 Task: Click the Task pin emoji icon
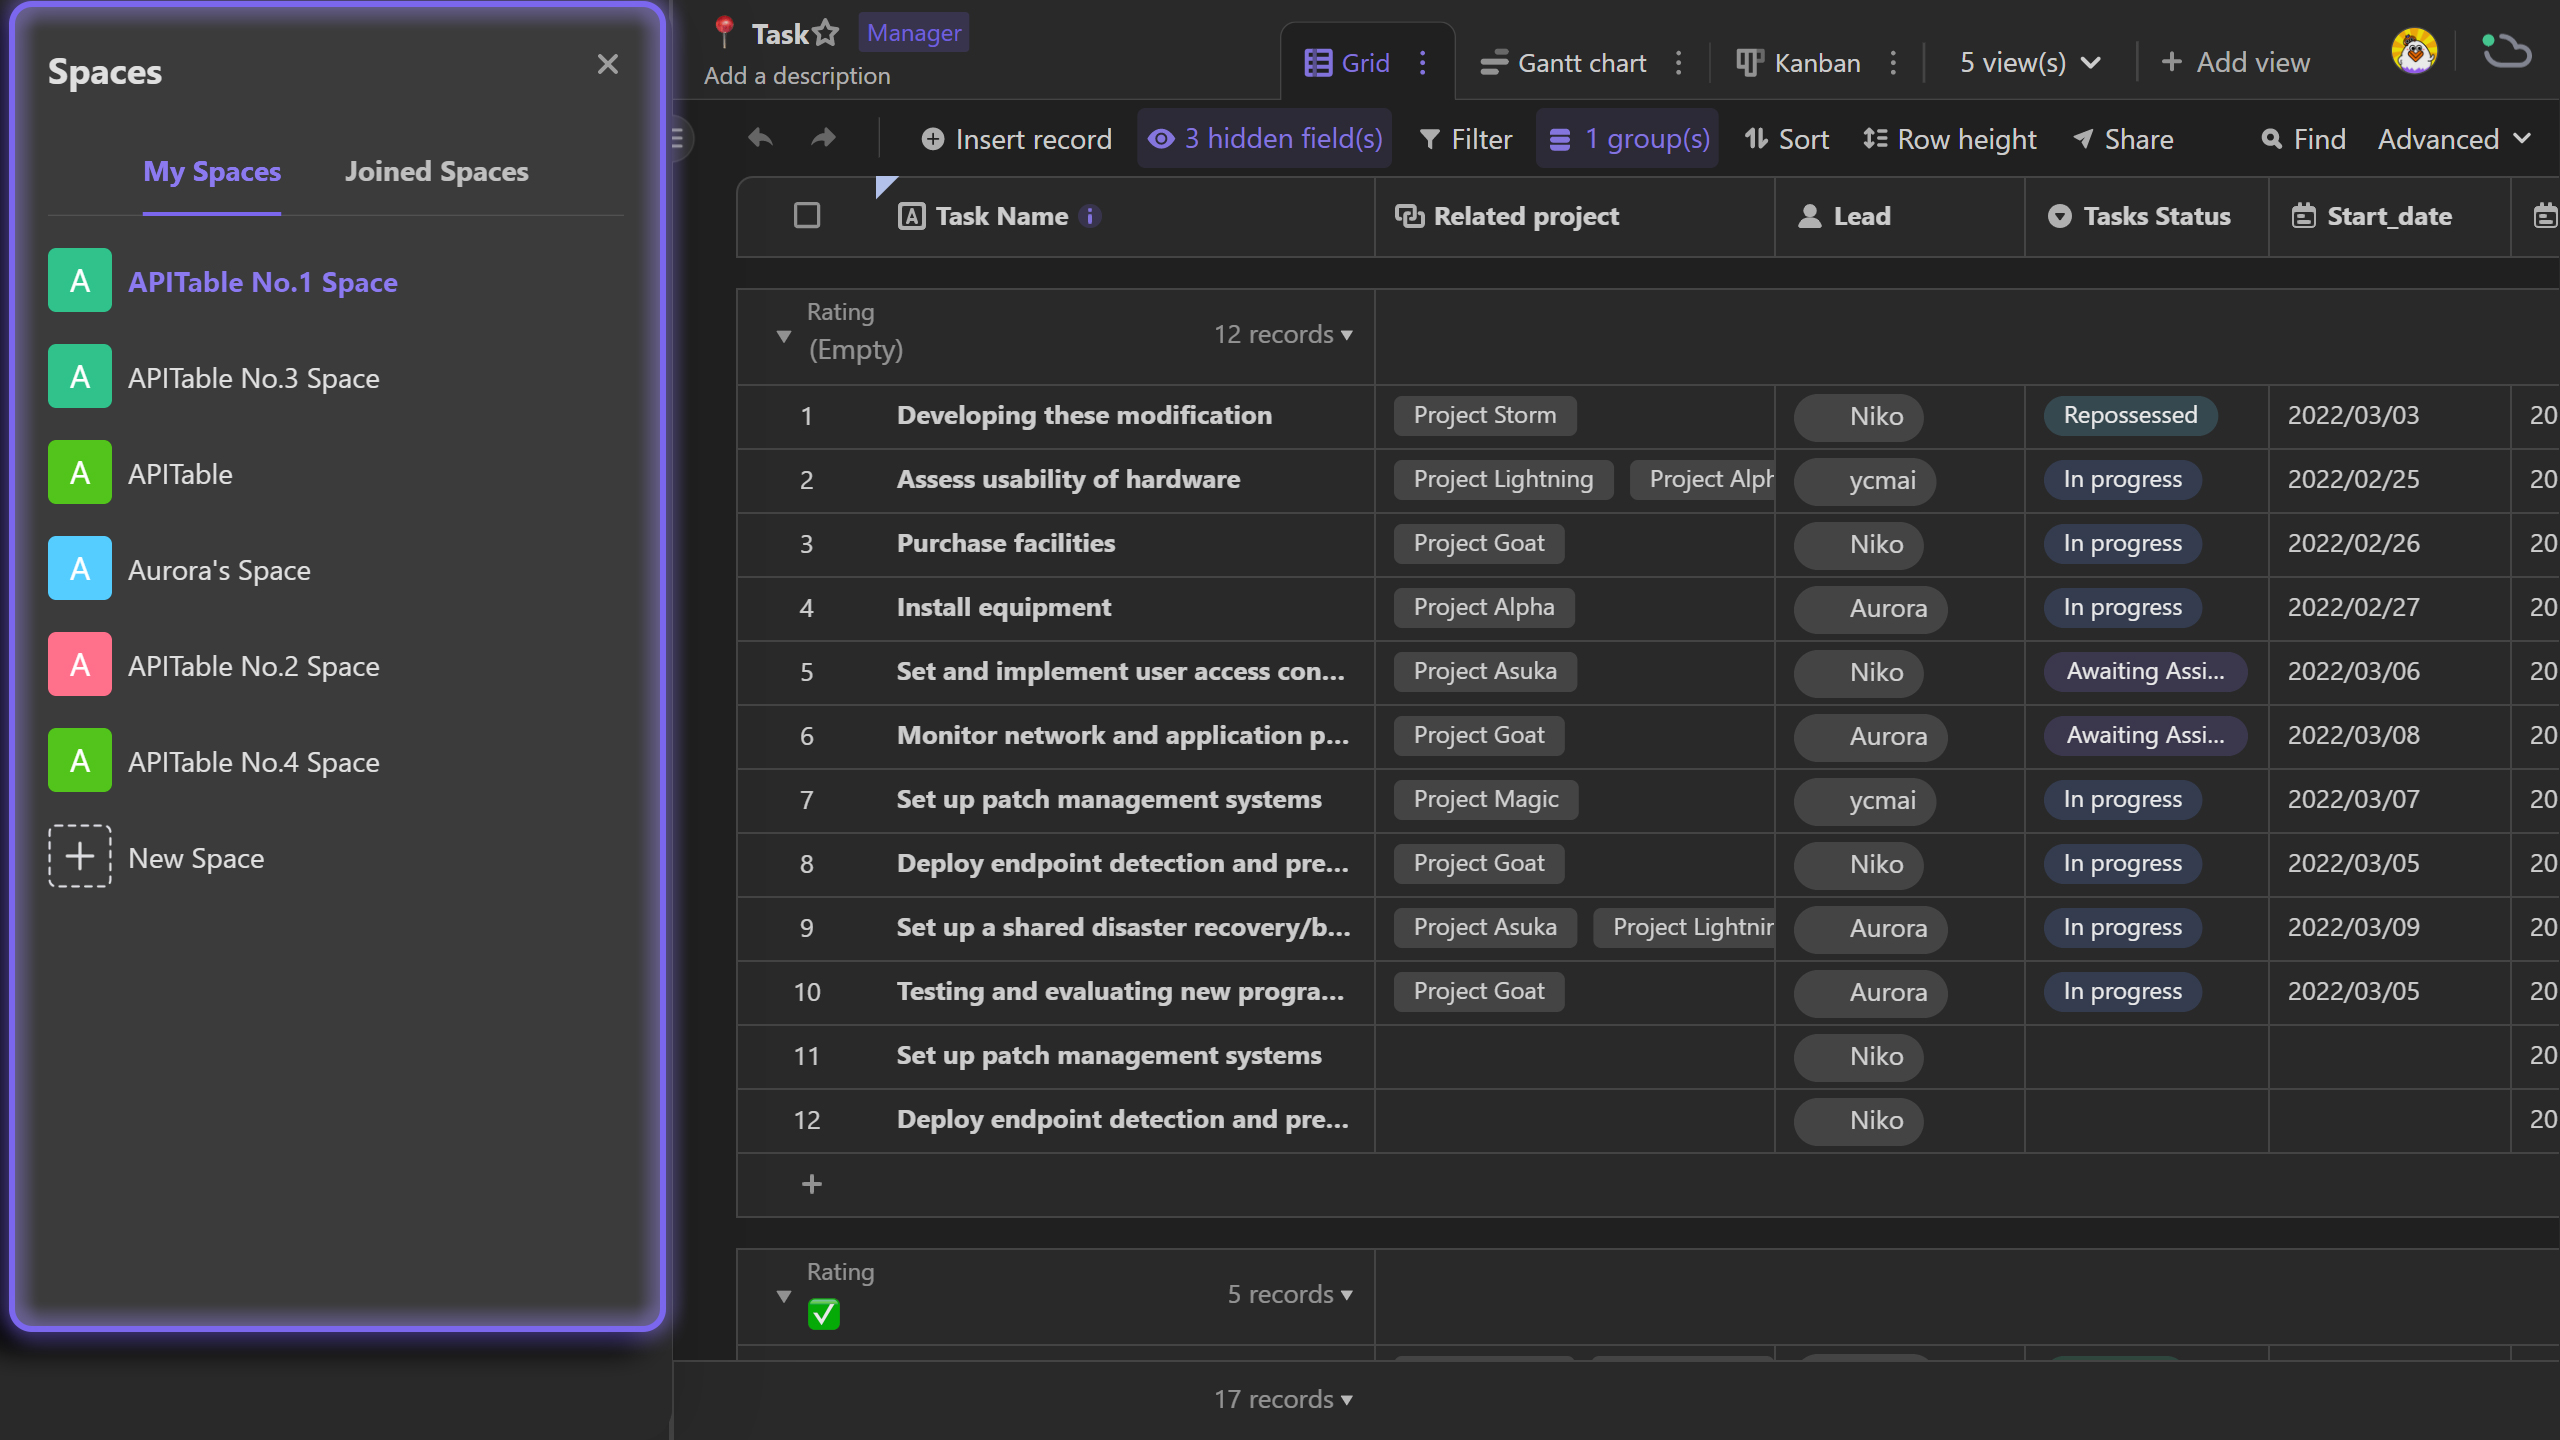(724, 32)
